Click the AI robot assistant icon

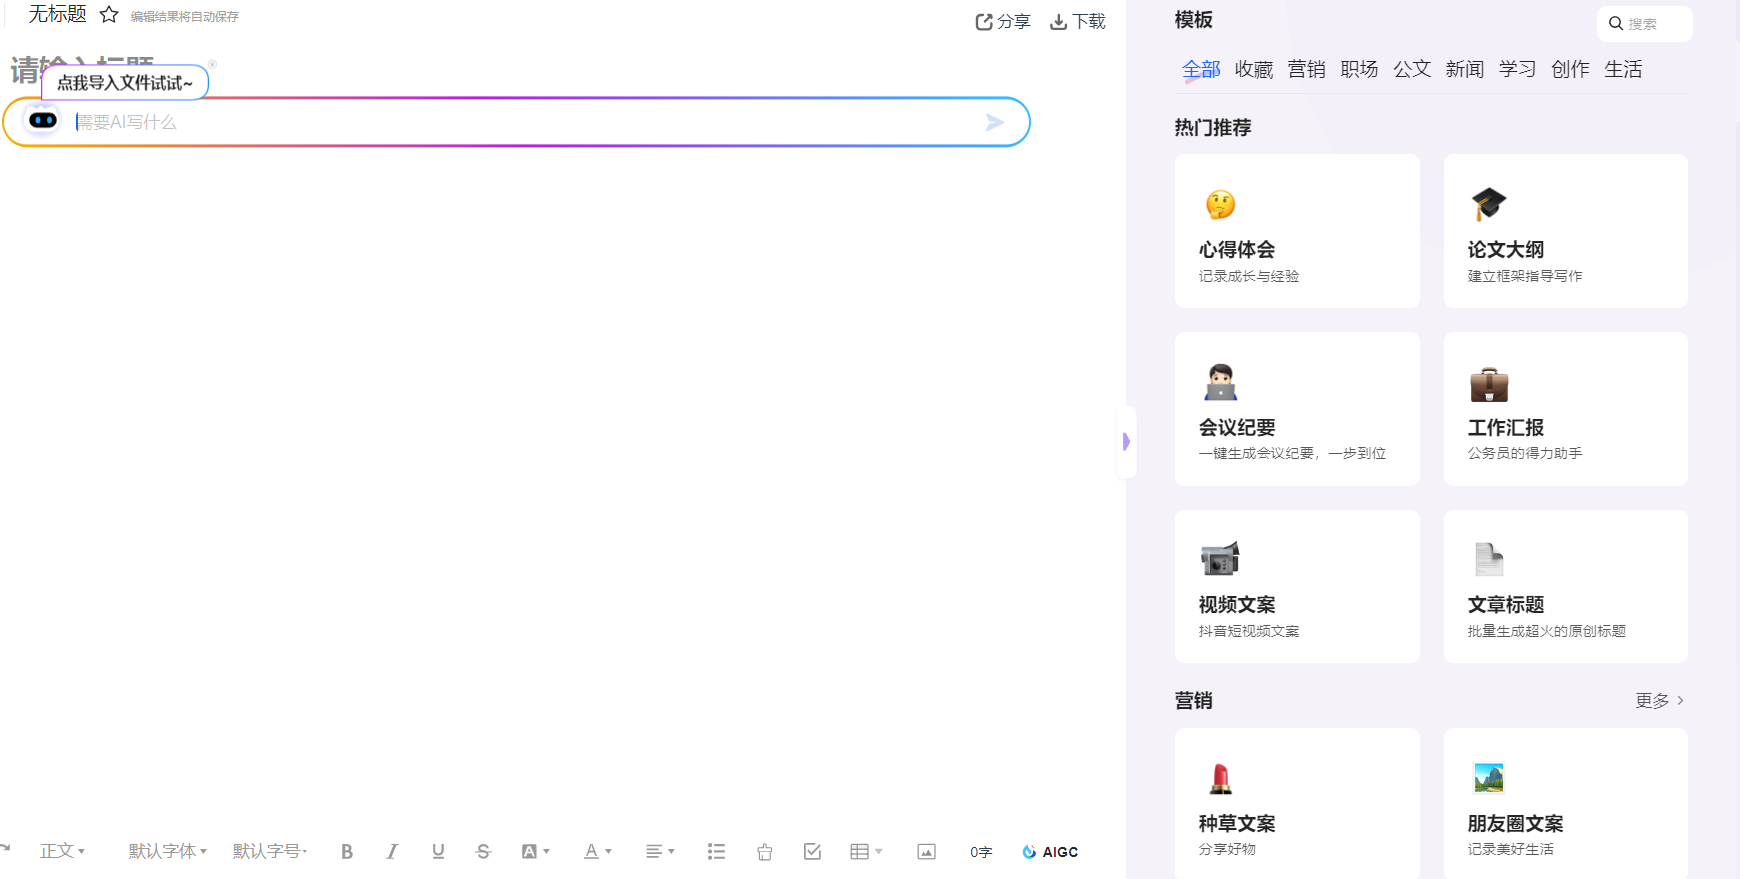[x=42, y=121]
